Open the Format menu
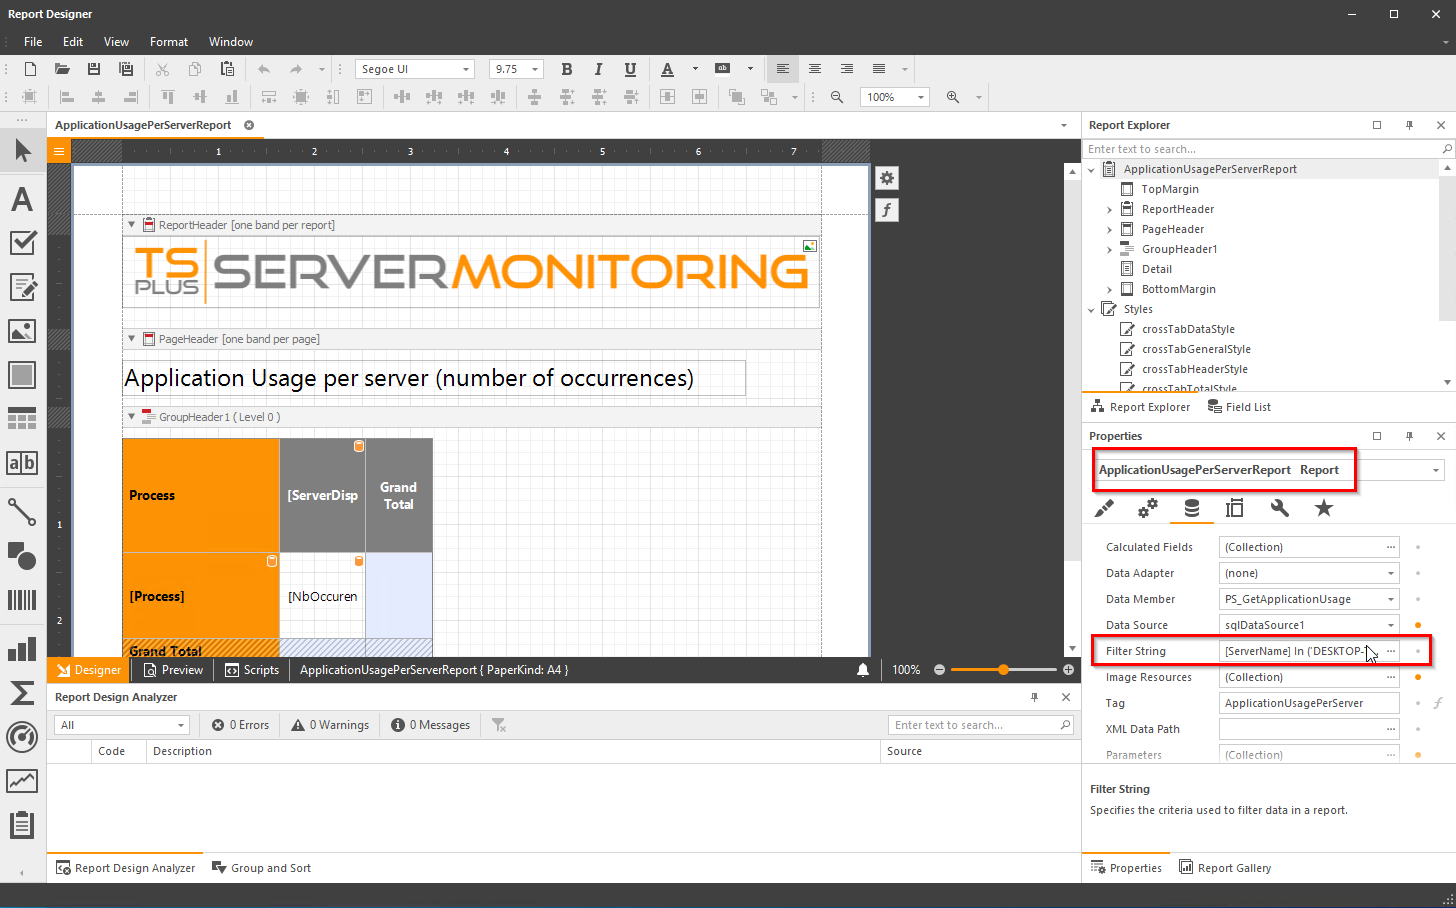The image size is (1456, 908). pos(168,41)
